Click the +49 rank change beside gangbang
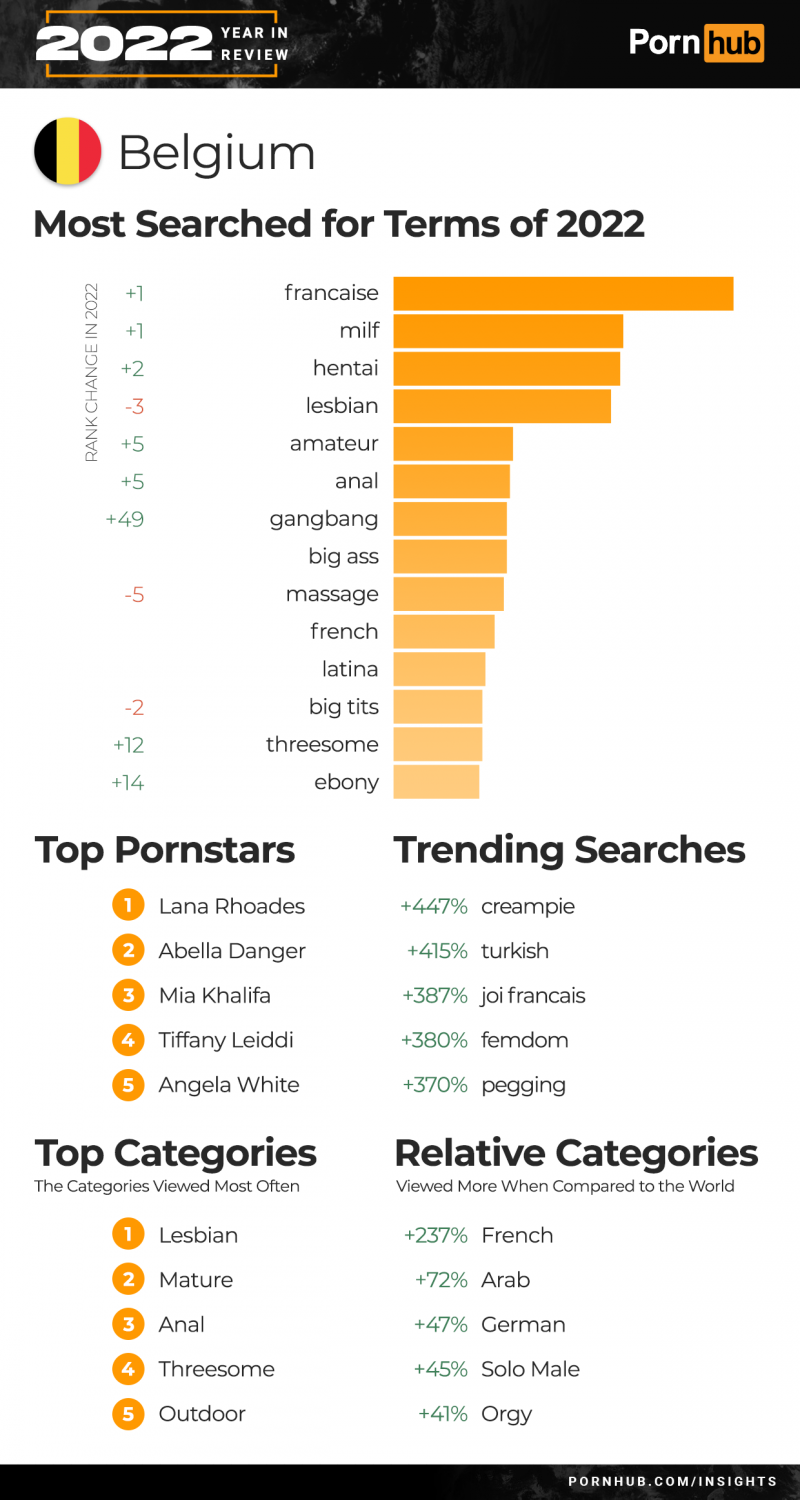The width and height of the screenshot is (800, 1500). (x=125, y=519)
